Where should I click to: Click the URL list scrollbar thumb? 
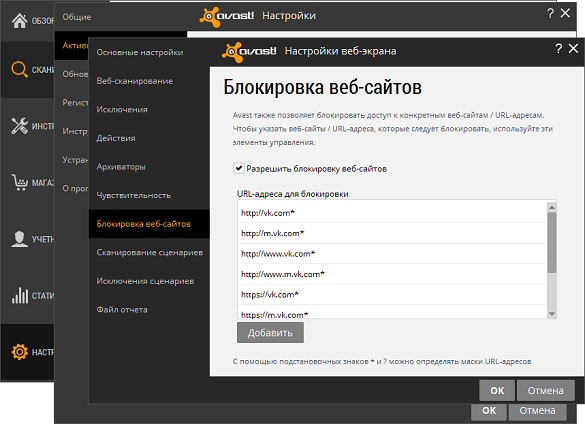552,243
